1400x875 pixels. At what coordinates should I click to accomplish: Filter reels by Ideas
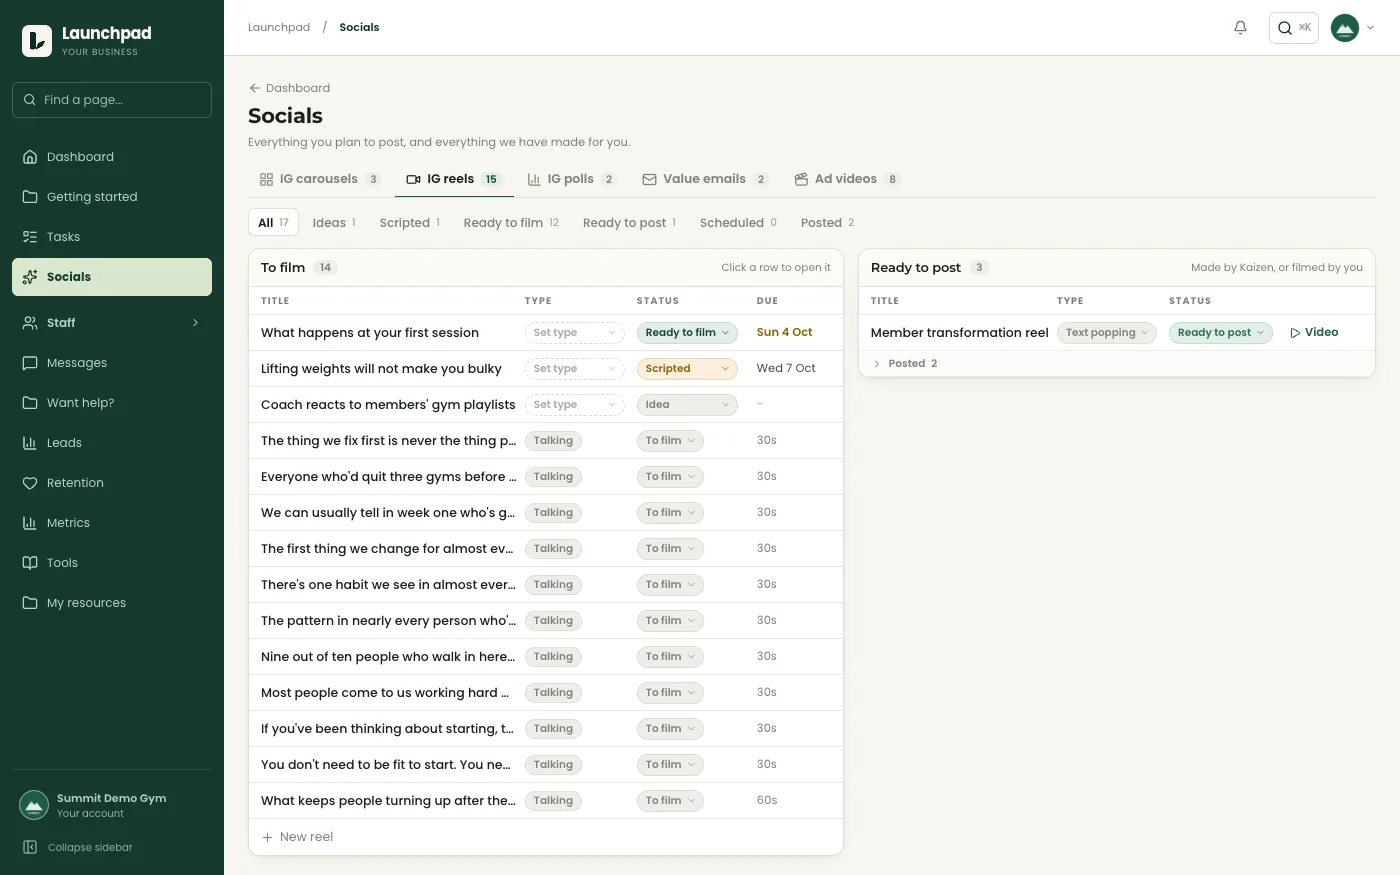pos(334,223)
